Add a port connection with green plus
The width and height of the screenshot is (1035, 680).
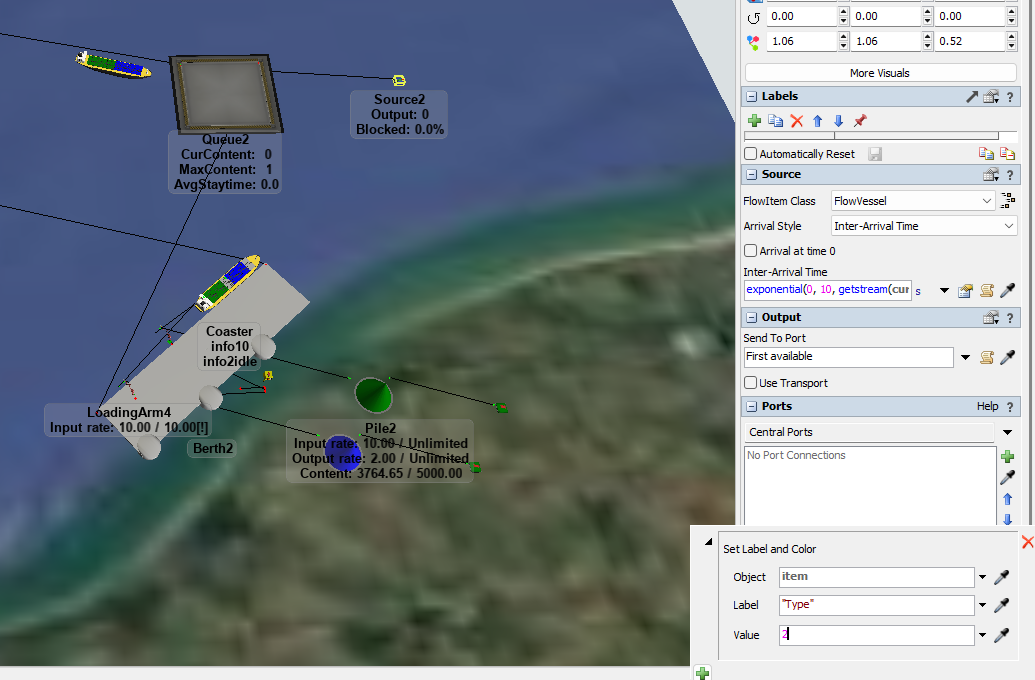(x=1008, y=456)
